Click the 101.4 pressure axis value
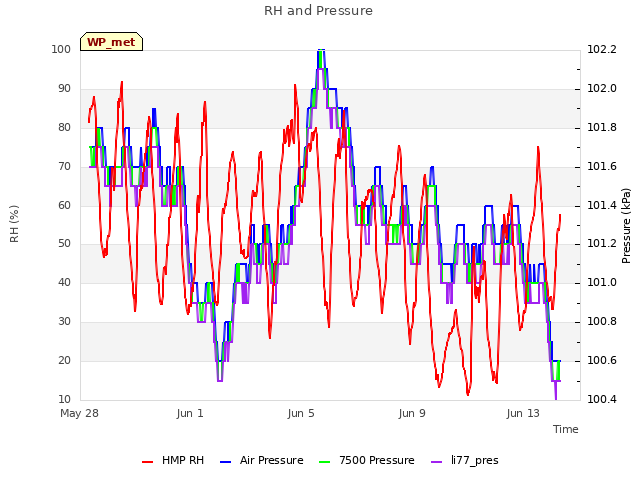Screen dimensions: 640x480 click(x=602, y=205)
